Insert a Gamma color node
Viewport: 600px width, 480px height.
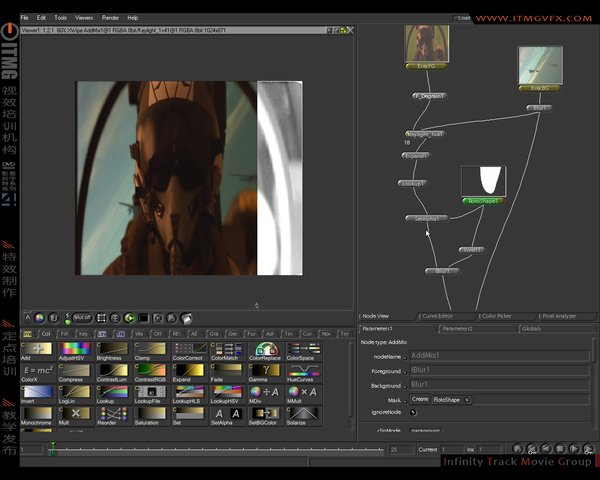(x=263, y=371)
